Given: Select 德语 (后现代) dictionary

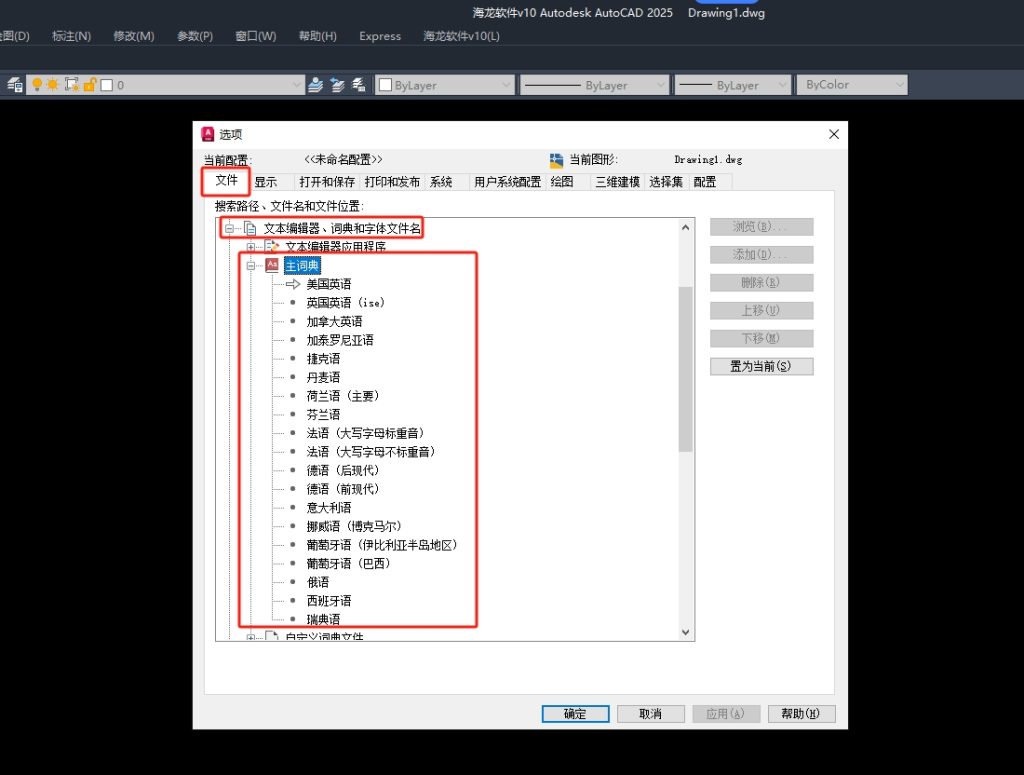Looking at the screenshot, I should [x=343, y=470].
